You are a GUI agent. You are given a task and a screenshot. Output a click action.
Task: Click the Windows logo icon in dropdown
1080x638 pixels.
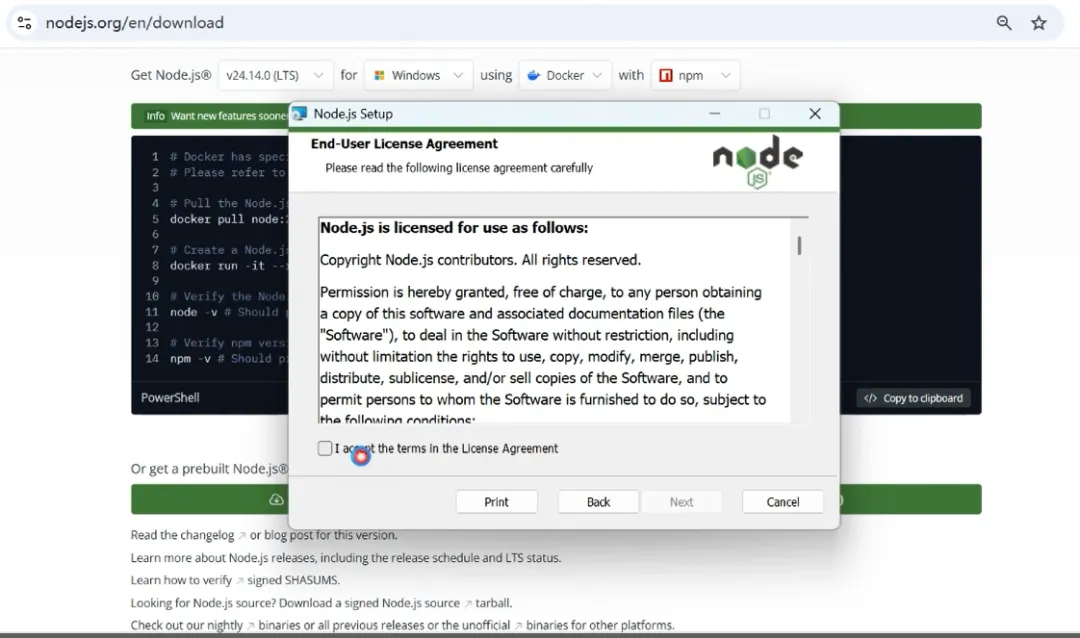tap(380, 75)
